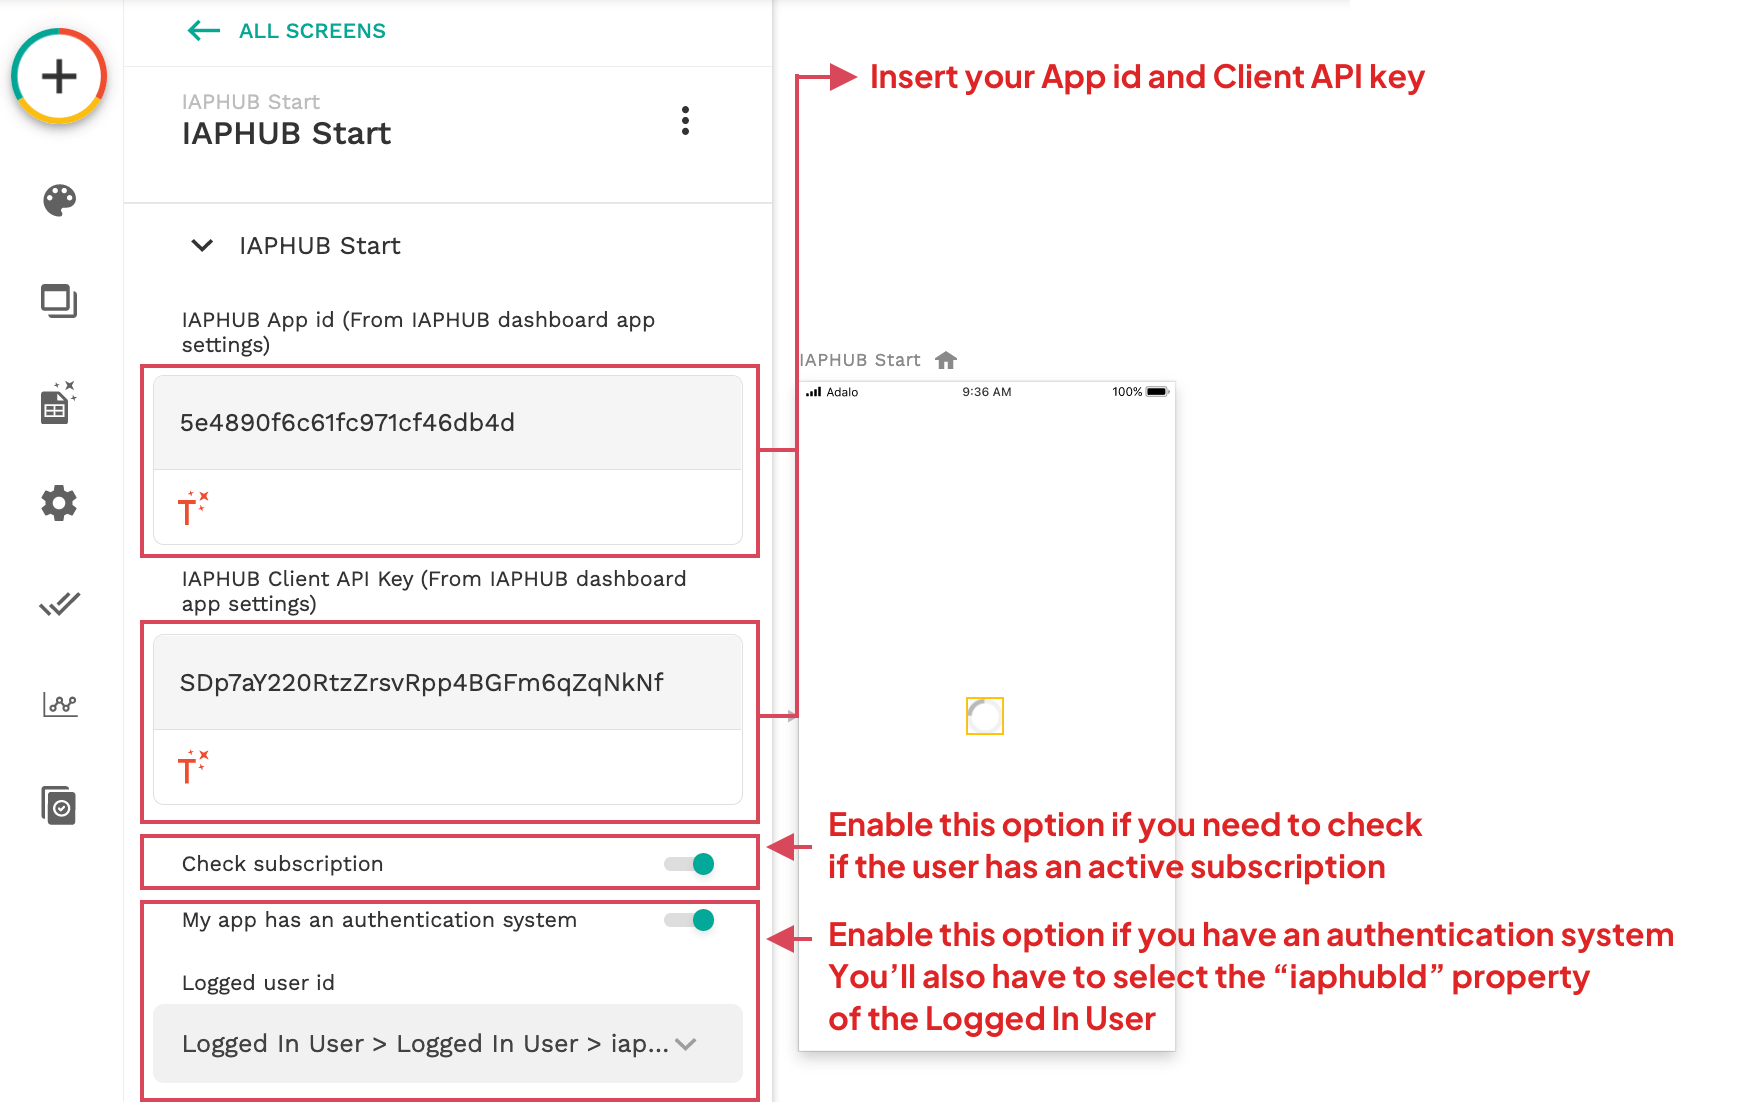
Task: Open the Branding palette icon
Action: 59,200
